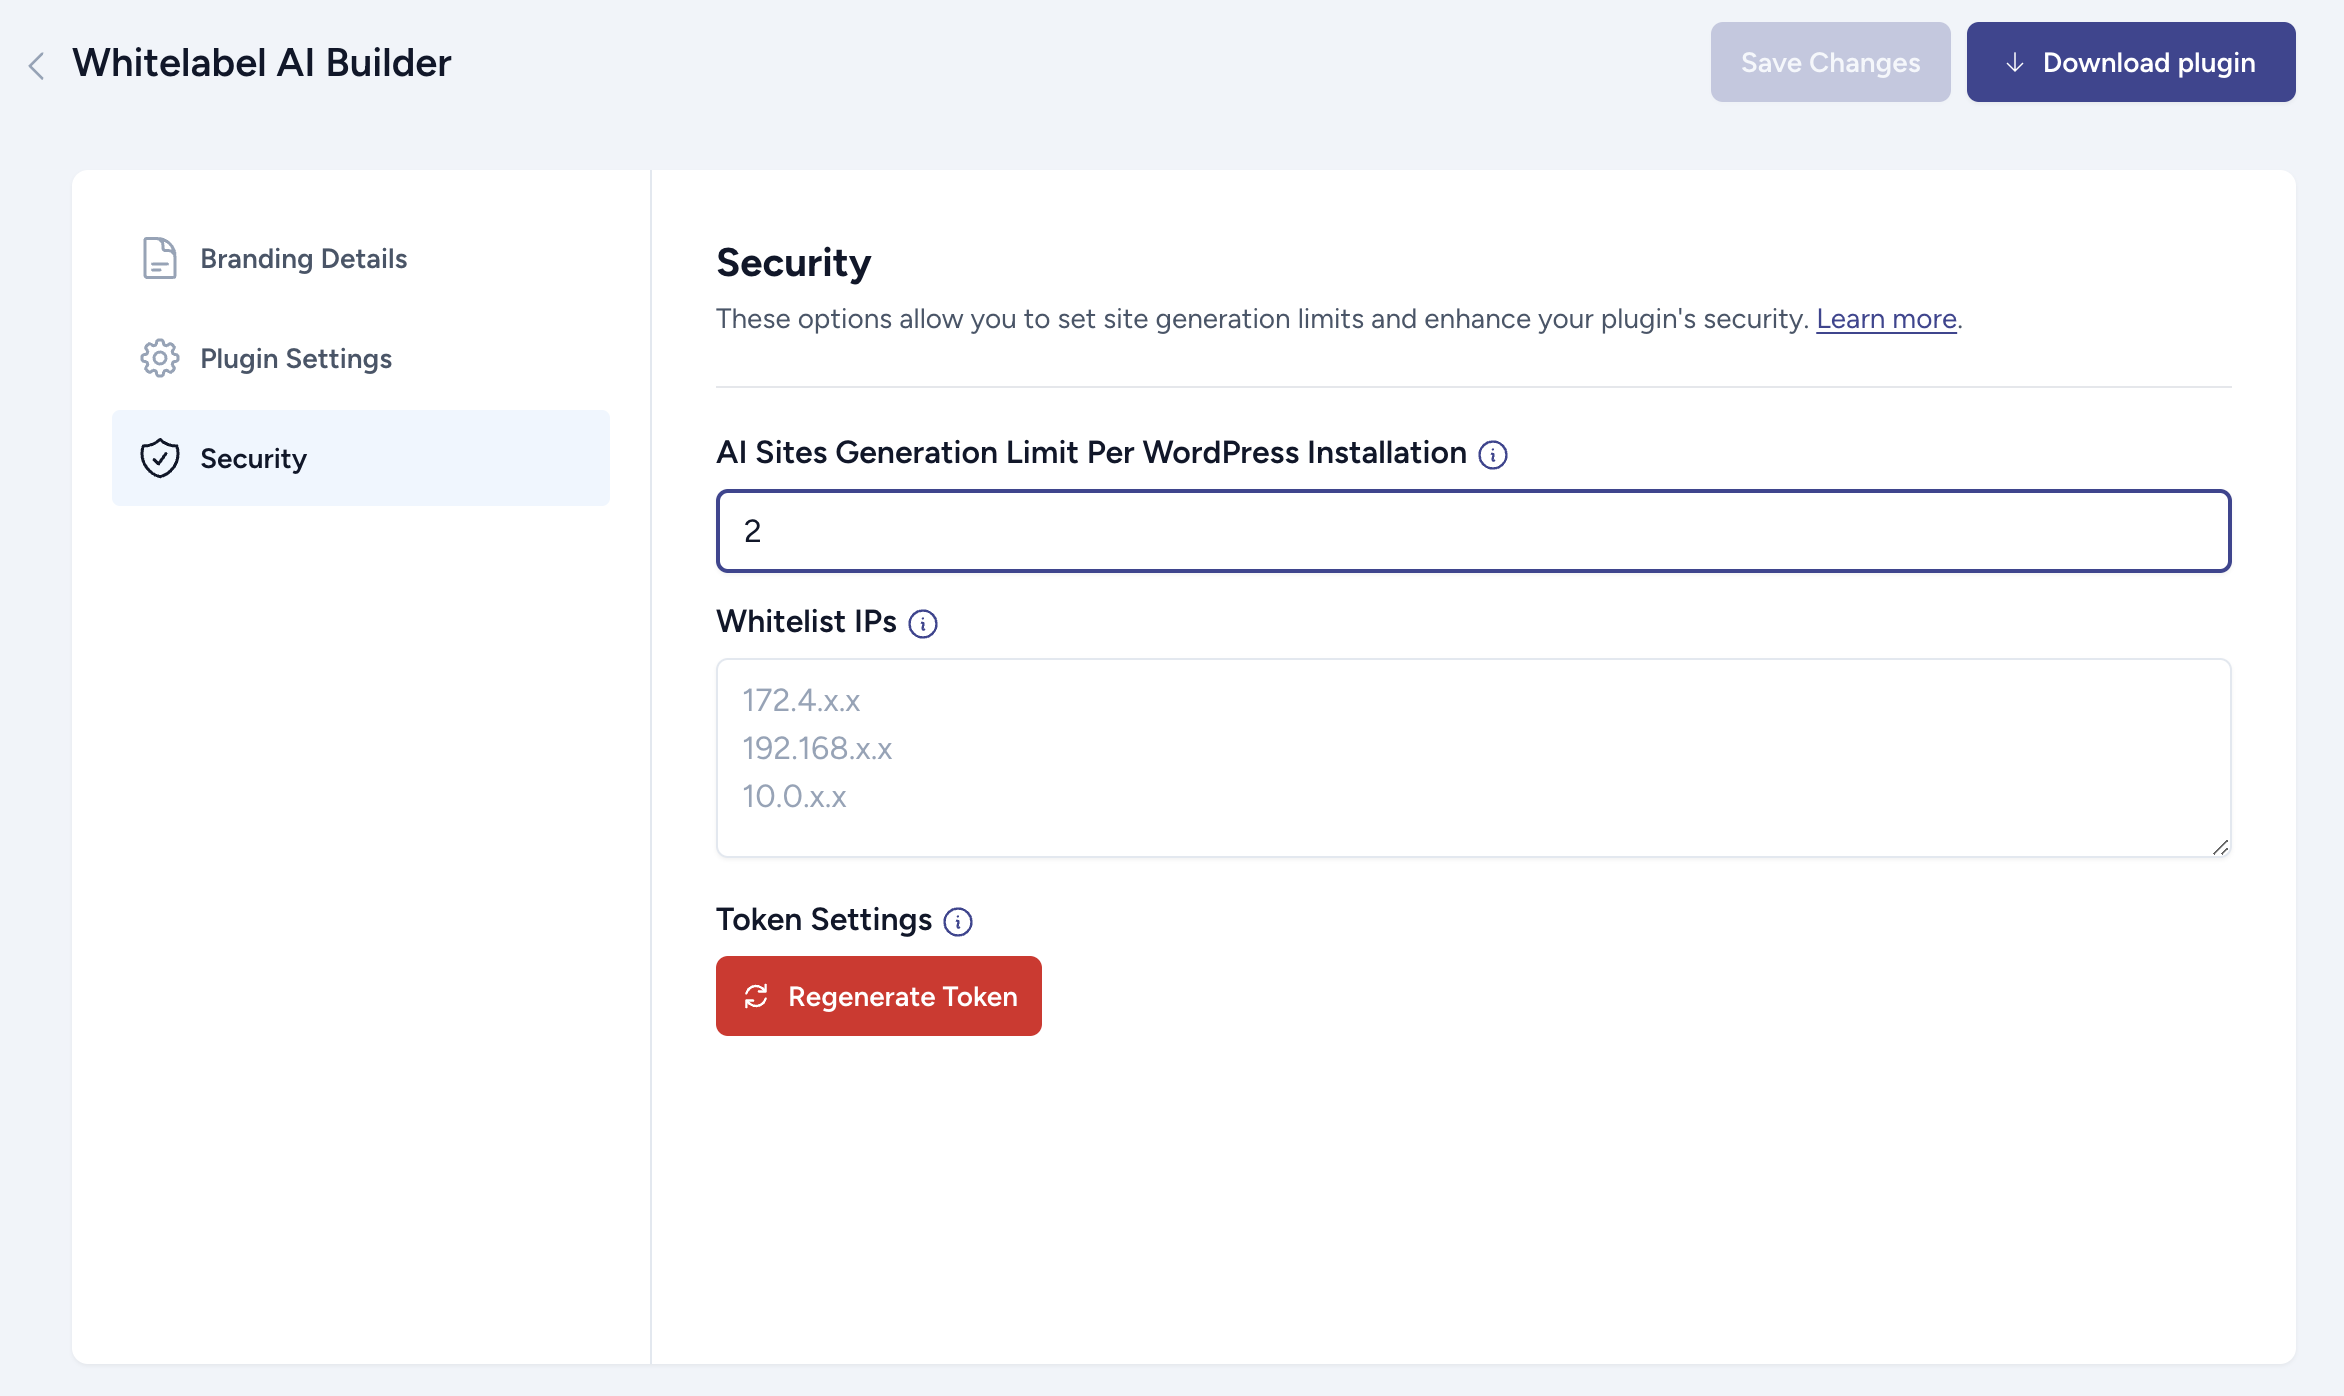This screenshot has width=2344, height=1396.
Task: Click inside the Whitelist IPs textarea
Action: [x=1473, y=757]
